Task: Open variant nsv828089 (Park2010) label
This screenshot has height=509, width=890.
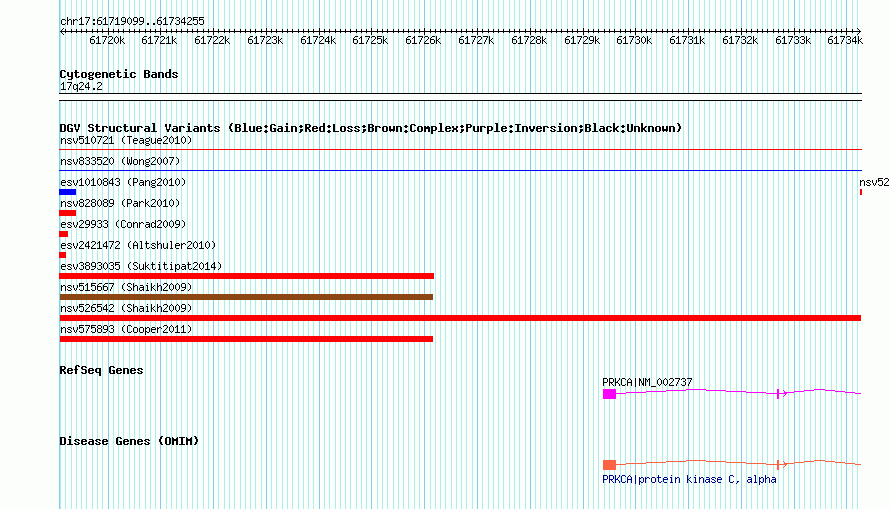Action: pyautogui.click(x=120, y=203)
